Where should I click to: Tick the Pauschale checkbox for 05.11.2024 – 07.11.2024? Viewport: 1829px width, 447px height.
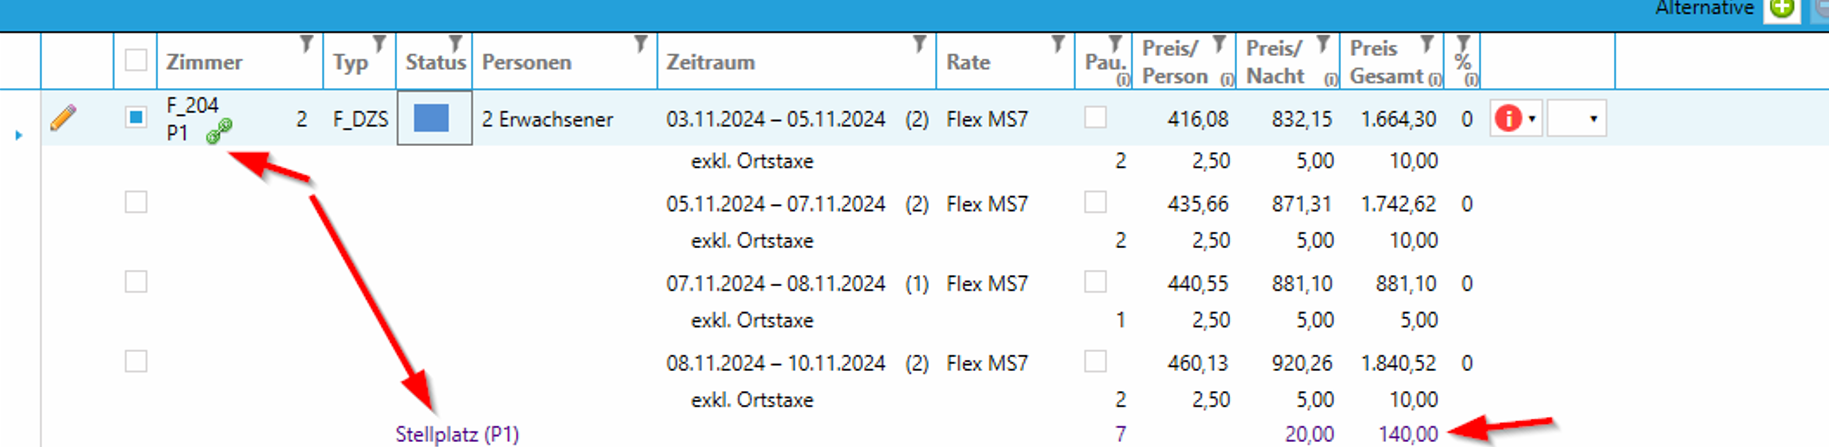[x=1096, y=202]
